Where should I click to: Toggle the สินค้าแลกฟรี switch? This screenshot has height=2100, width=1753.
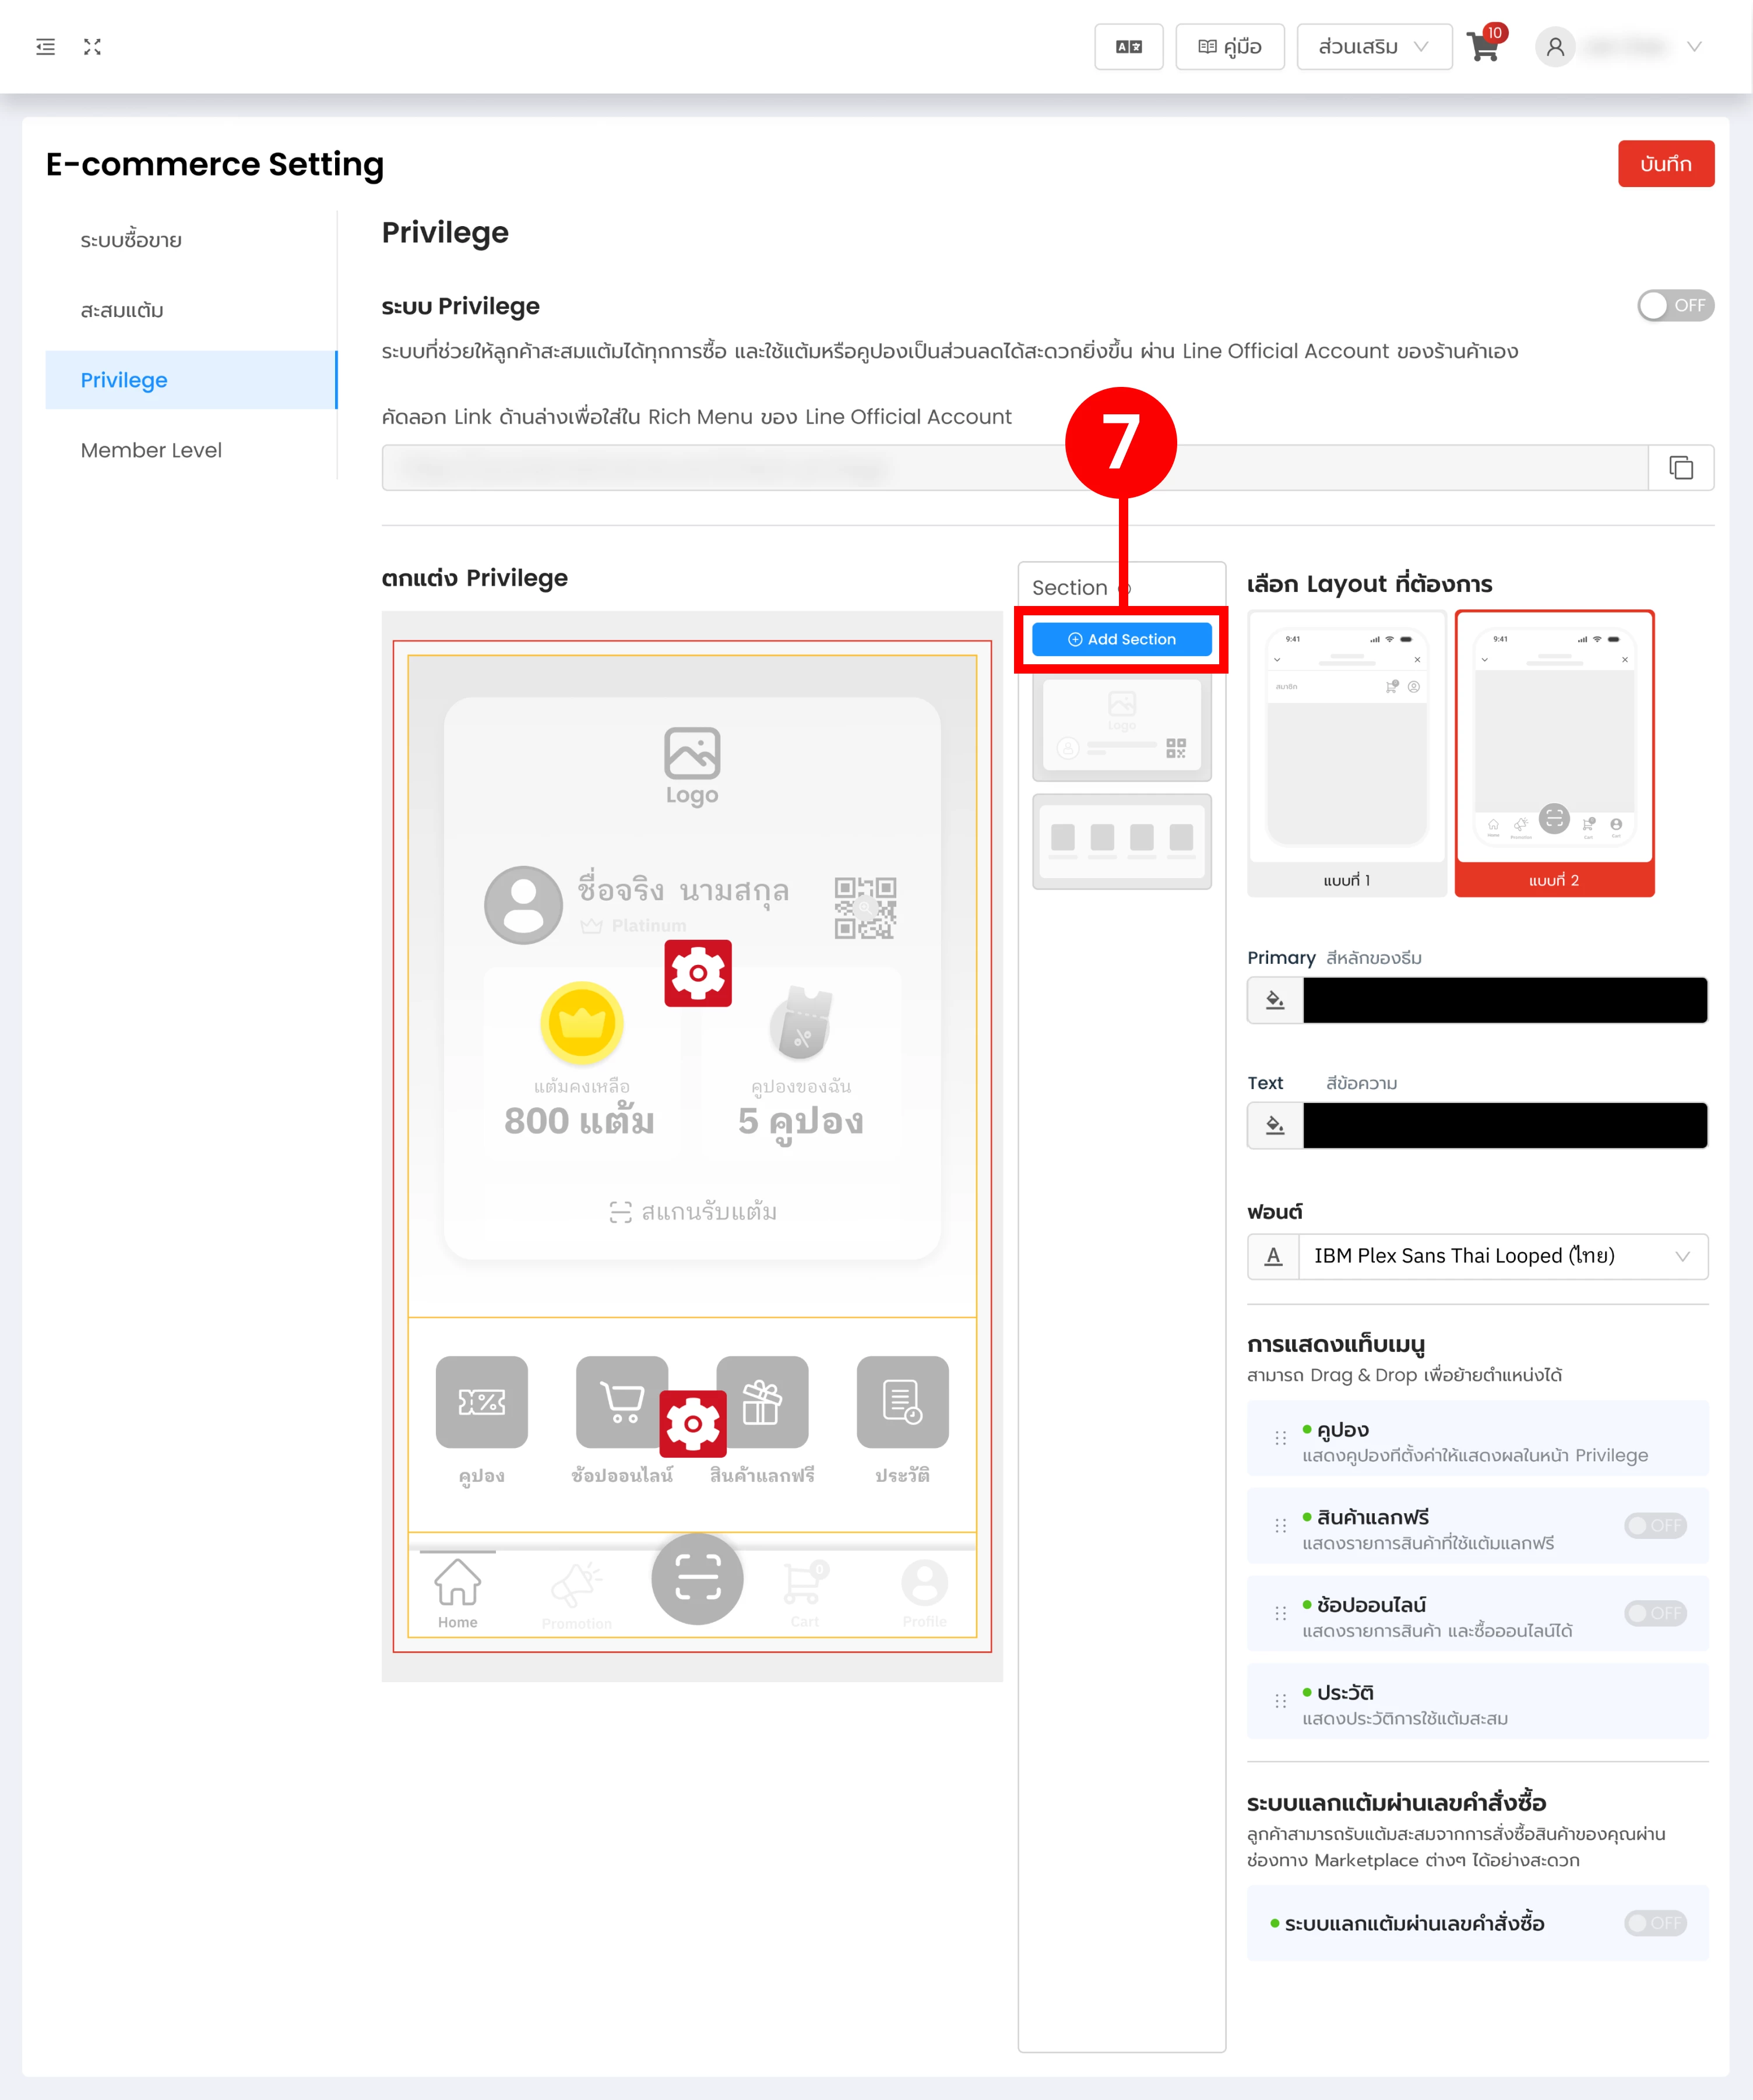(1655, 1526)
